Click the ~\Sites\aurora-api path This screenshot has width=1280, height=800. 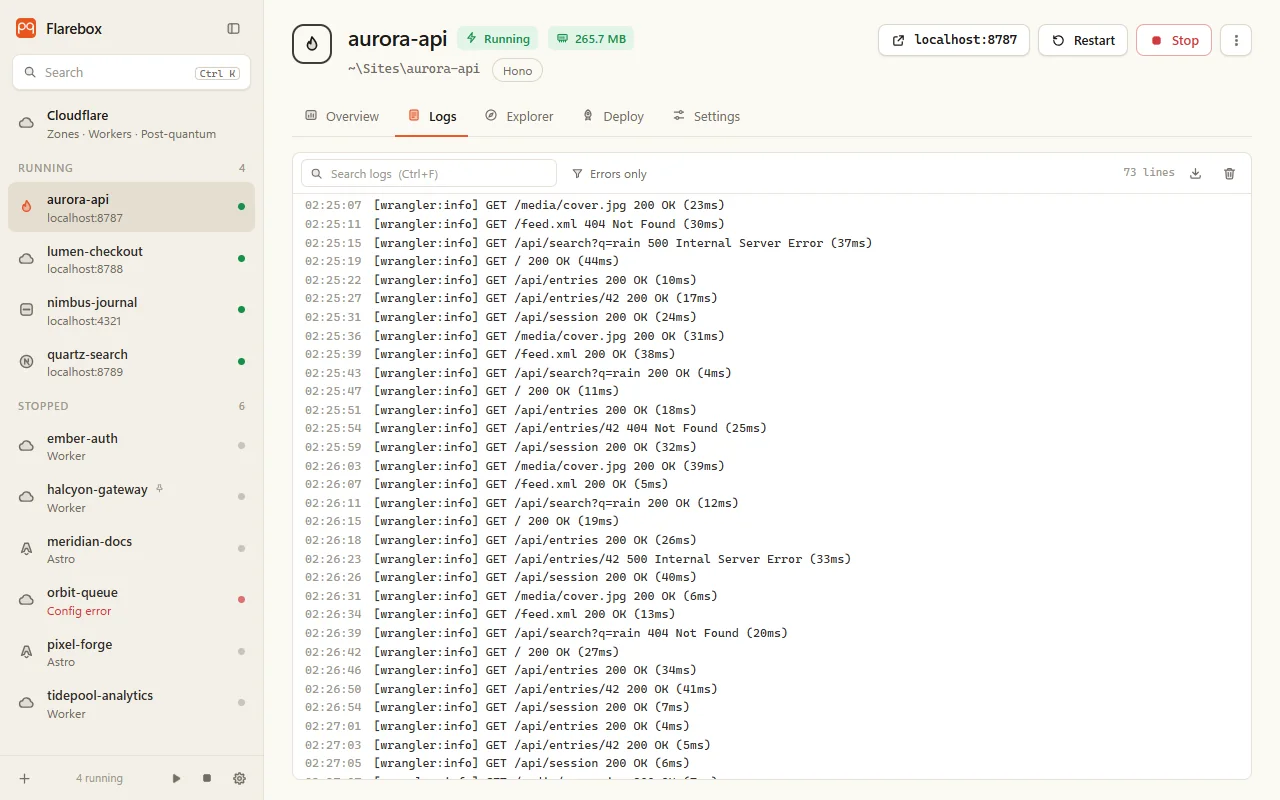[x=414, y=69]
